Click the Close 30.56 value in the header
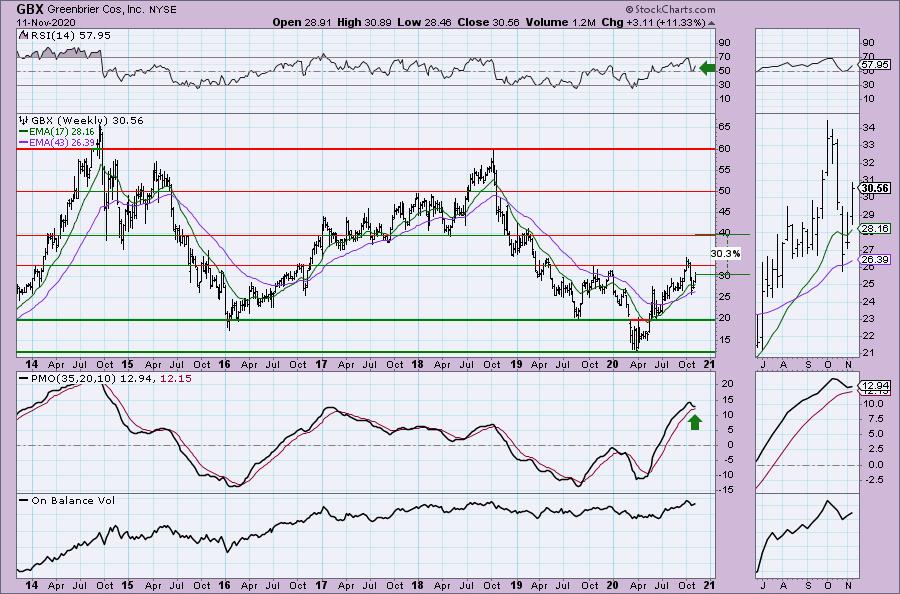This screenshot has width=900, height=594. pos(487,22)
